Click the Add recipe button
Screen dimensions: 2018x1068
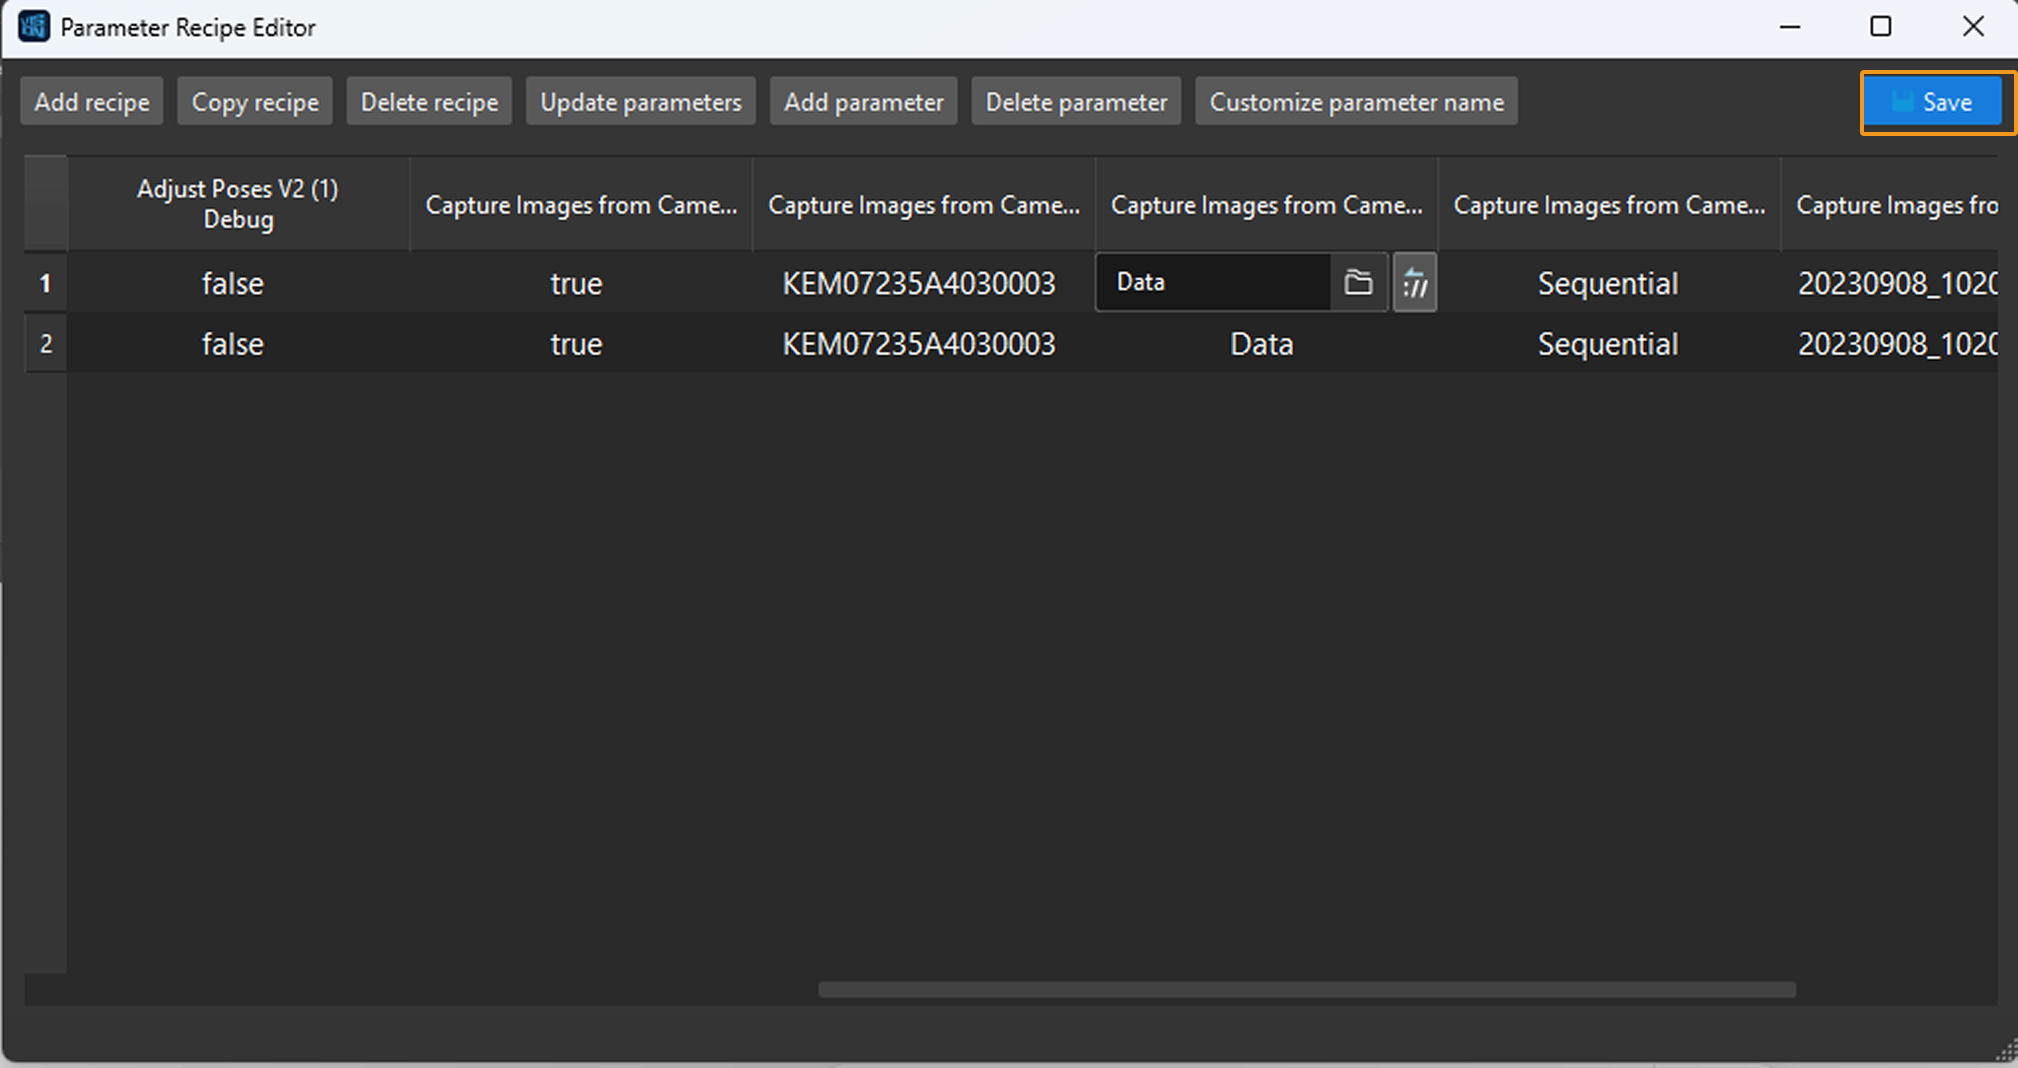pyautogui.click(x=91, y=102)
